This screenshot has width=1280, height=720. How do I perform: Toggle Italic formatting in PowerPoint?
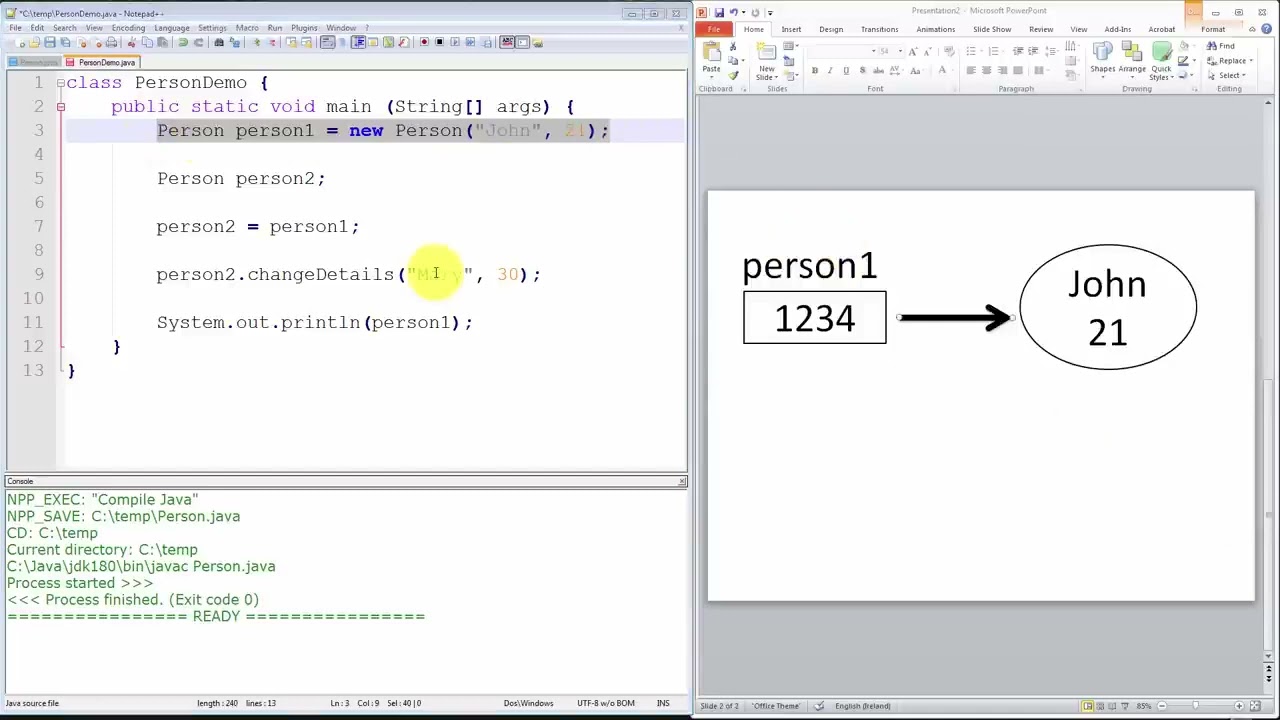click(x=830, y=70)
